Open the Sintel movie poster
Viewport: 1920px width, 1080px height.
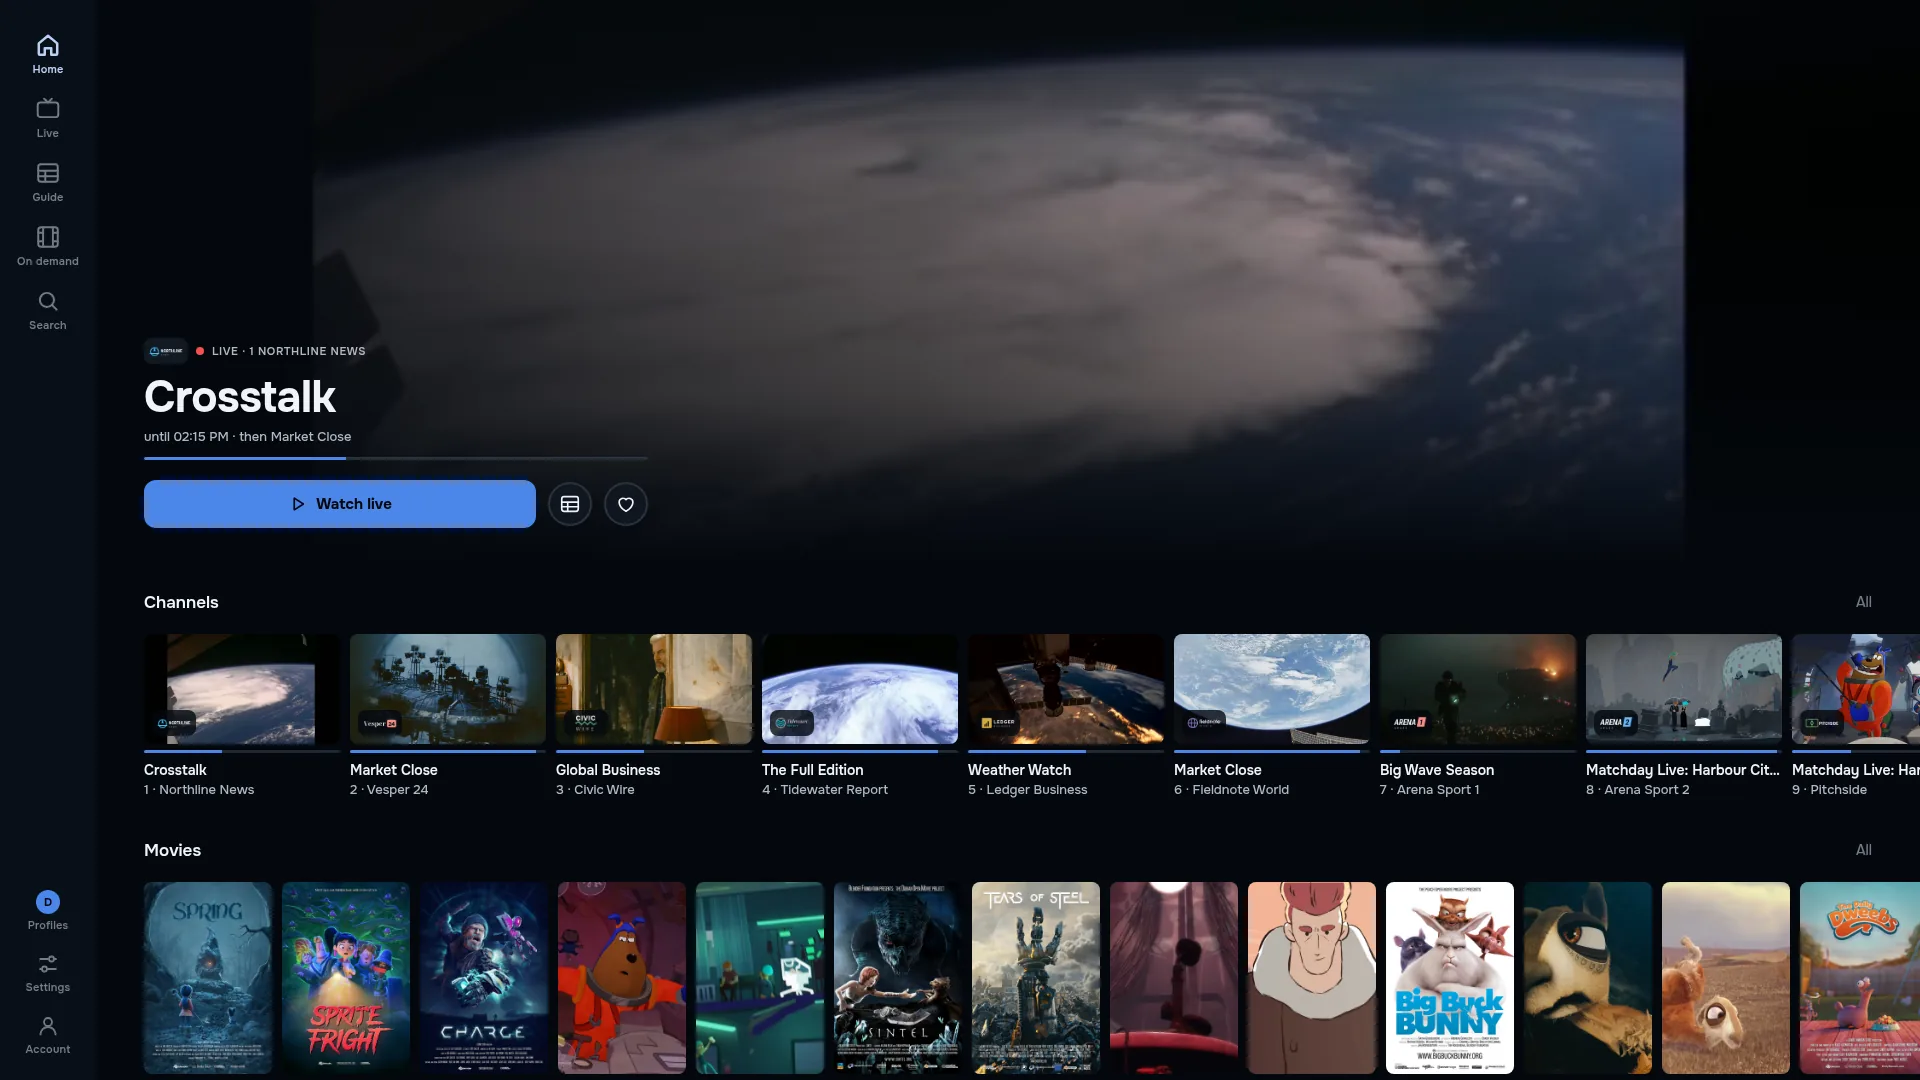point(898,978)
